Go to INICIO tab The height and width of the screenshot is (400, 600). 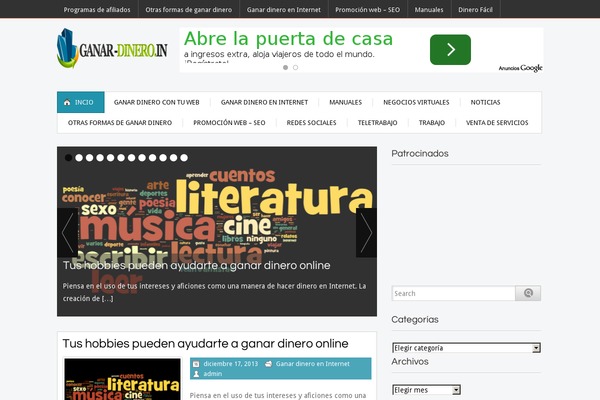point(81,102)
